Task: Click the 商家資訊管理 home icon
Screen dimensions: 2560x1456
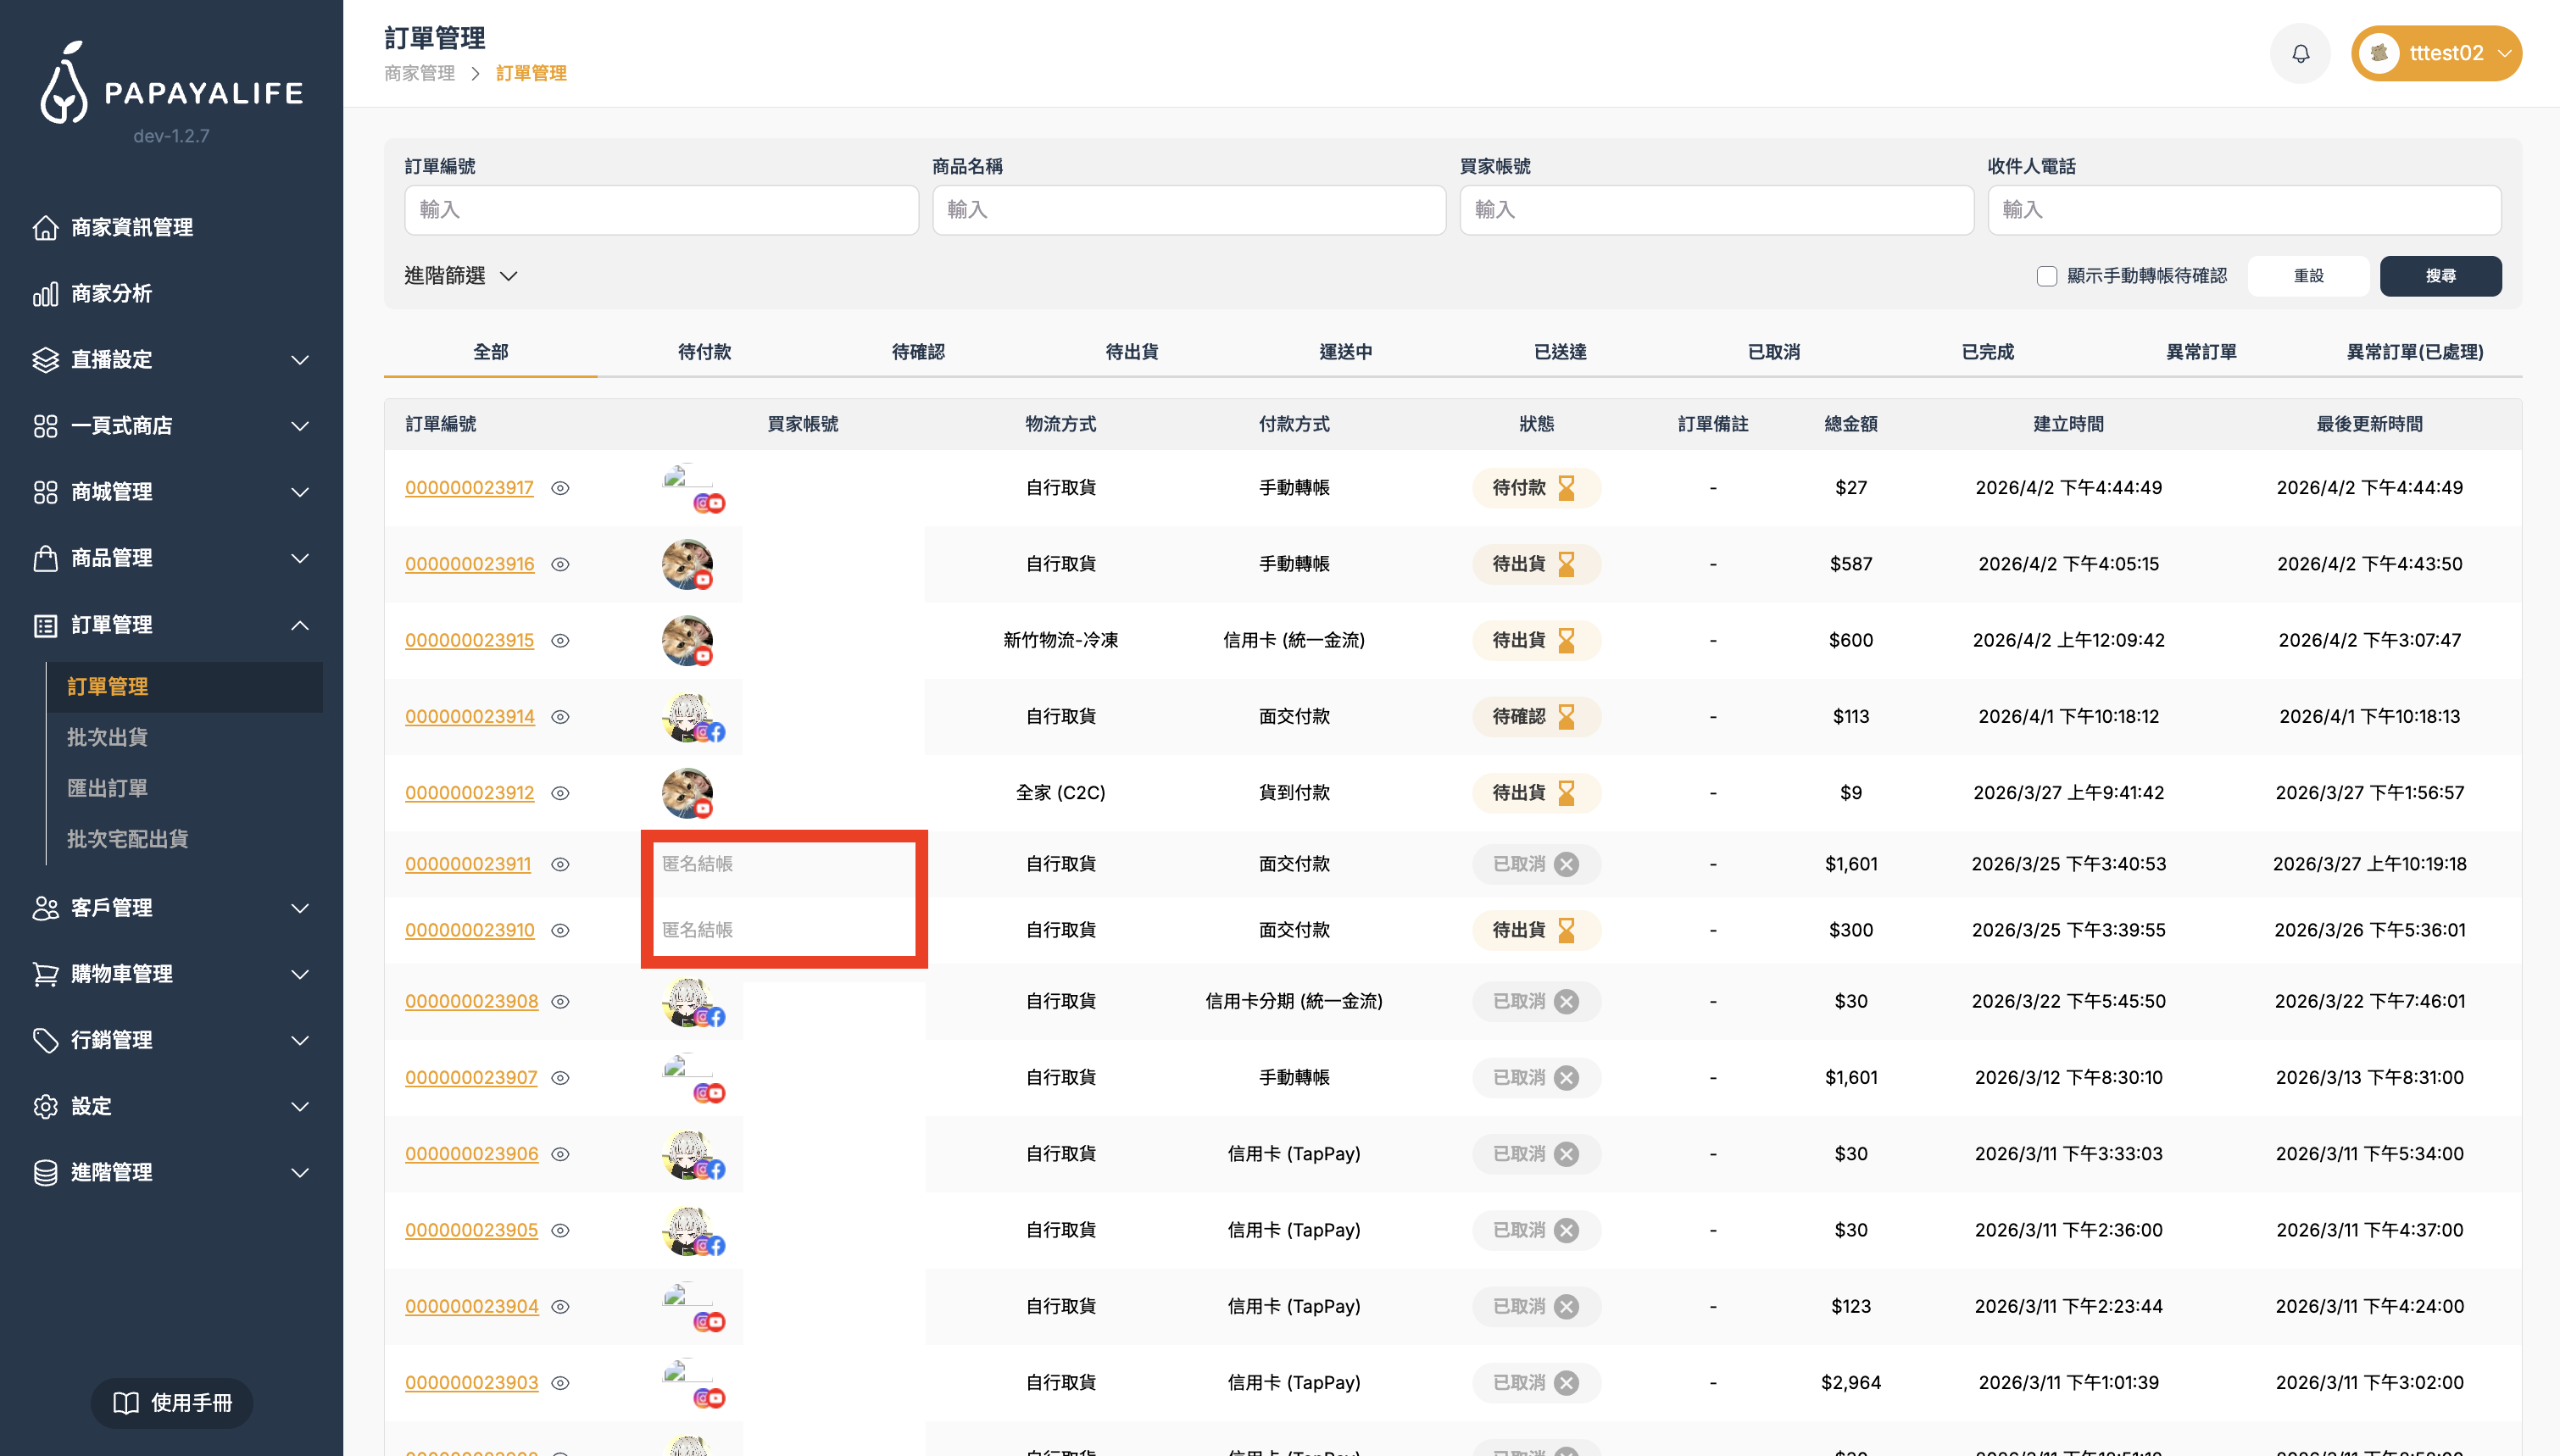Action: (x=47, y=227)
